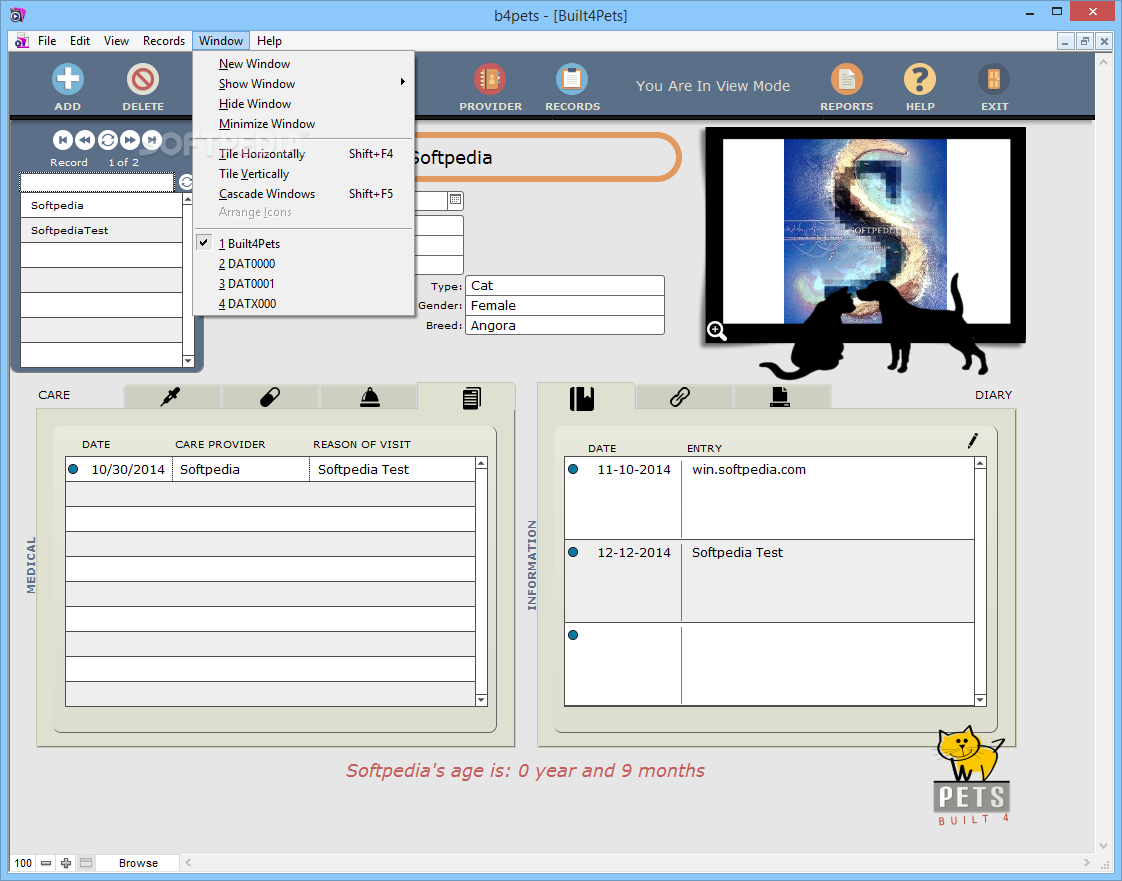This screenshot has width=1122, height=881.
Task: Go to previous record navigation button
Action: coord(85,140)
